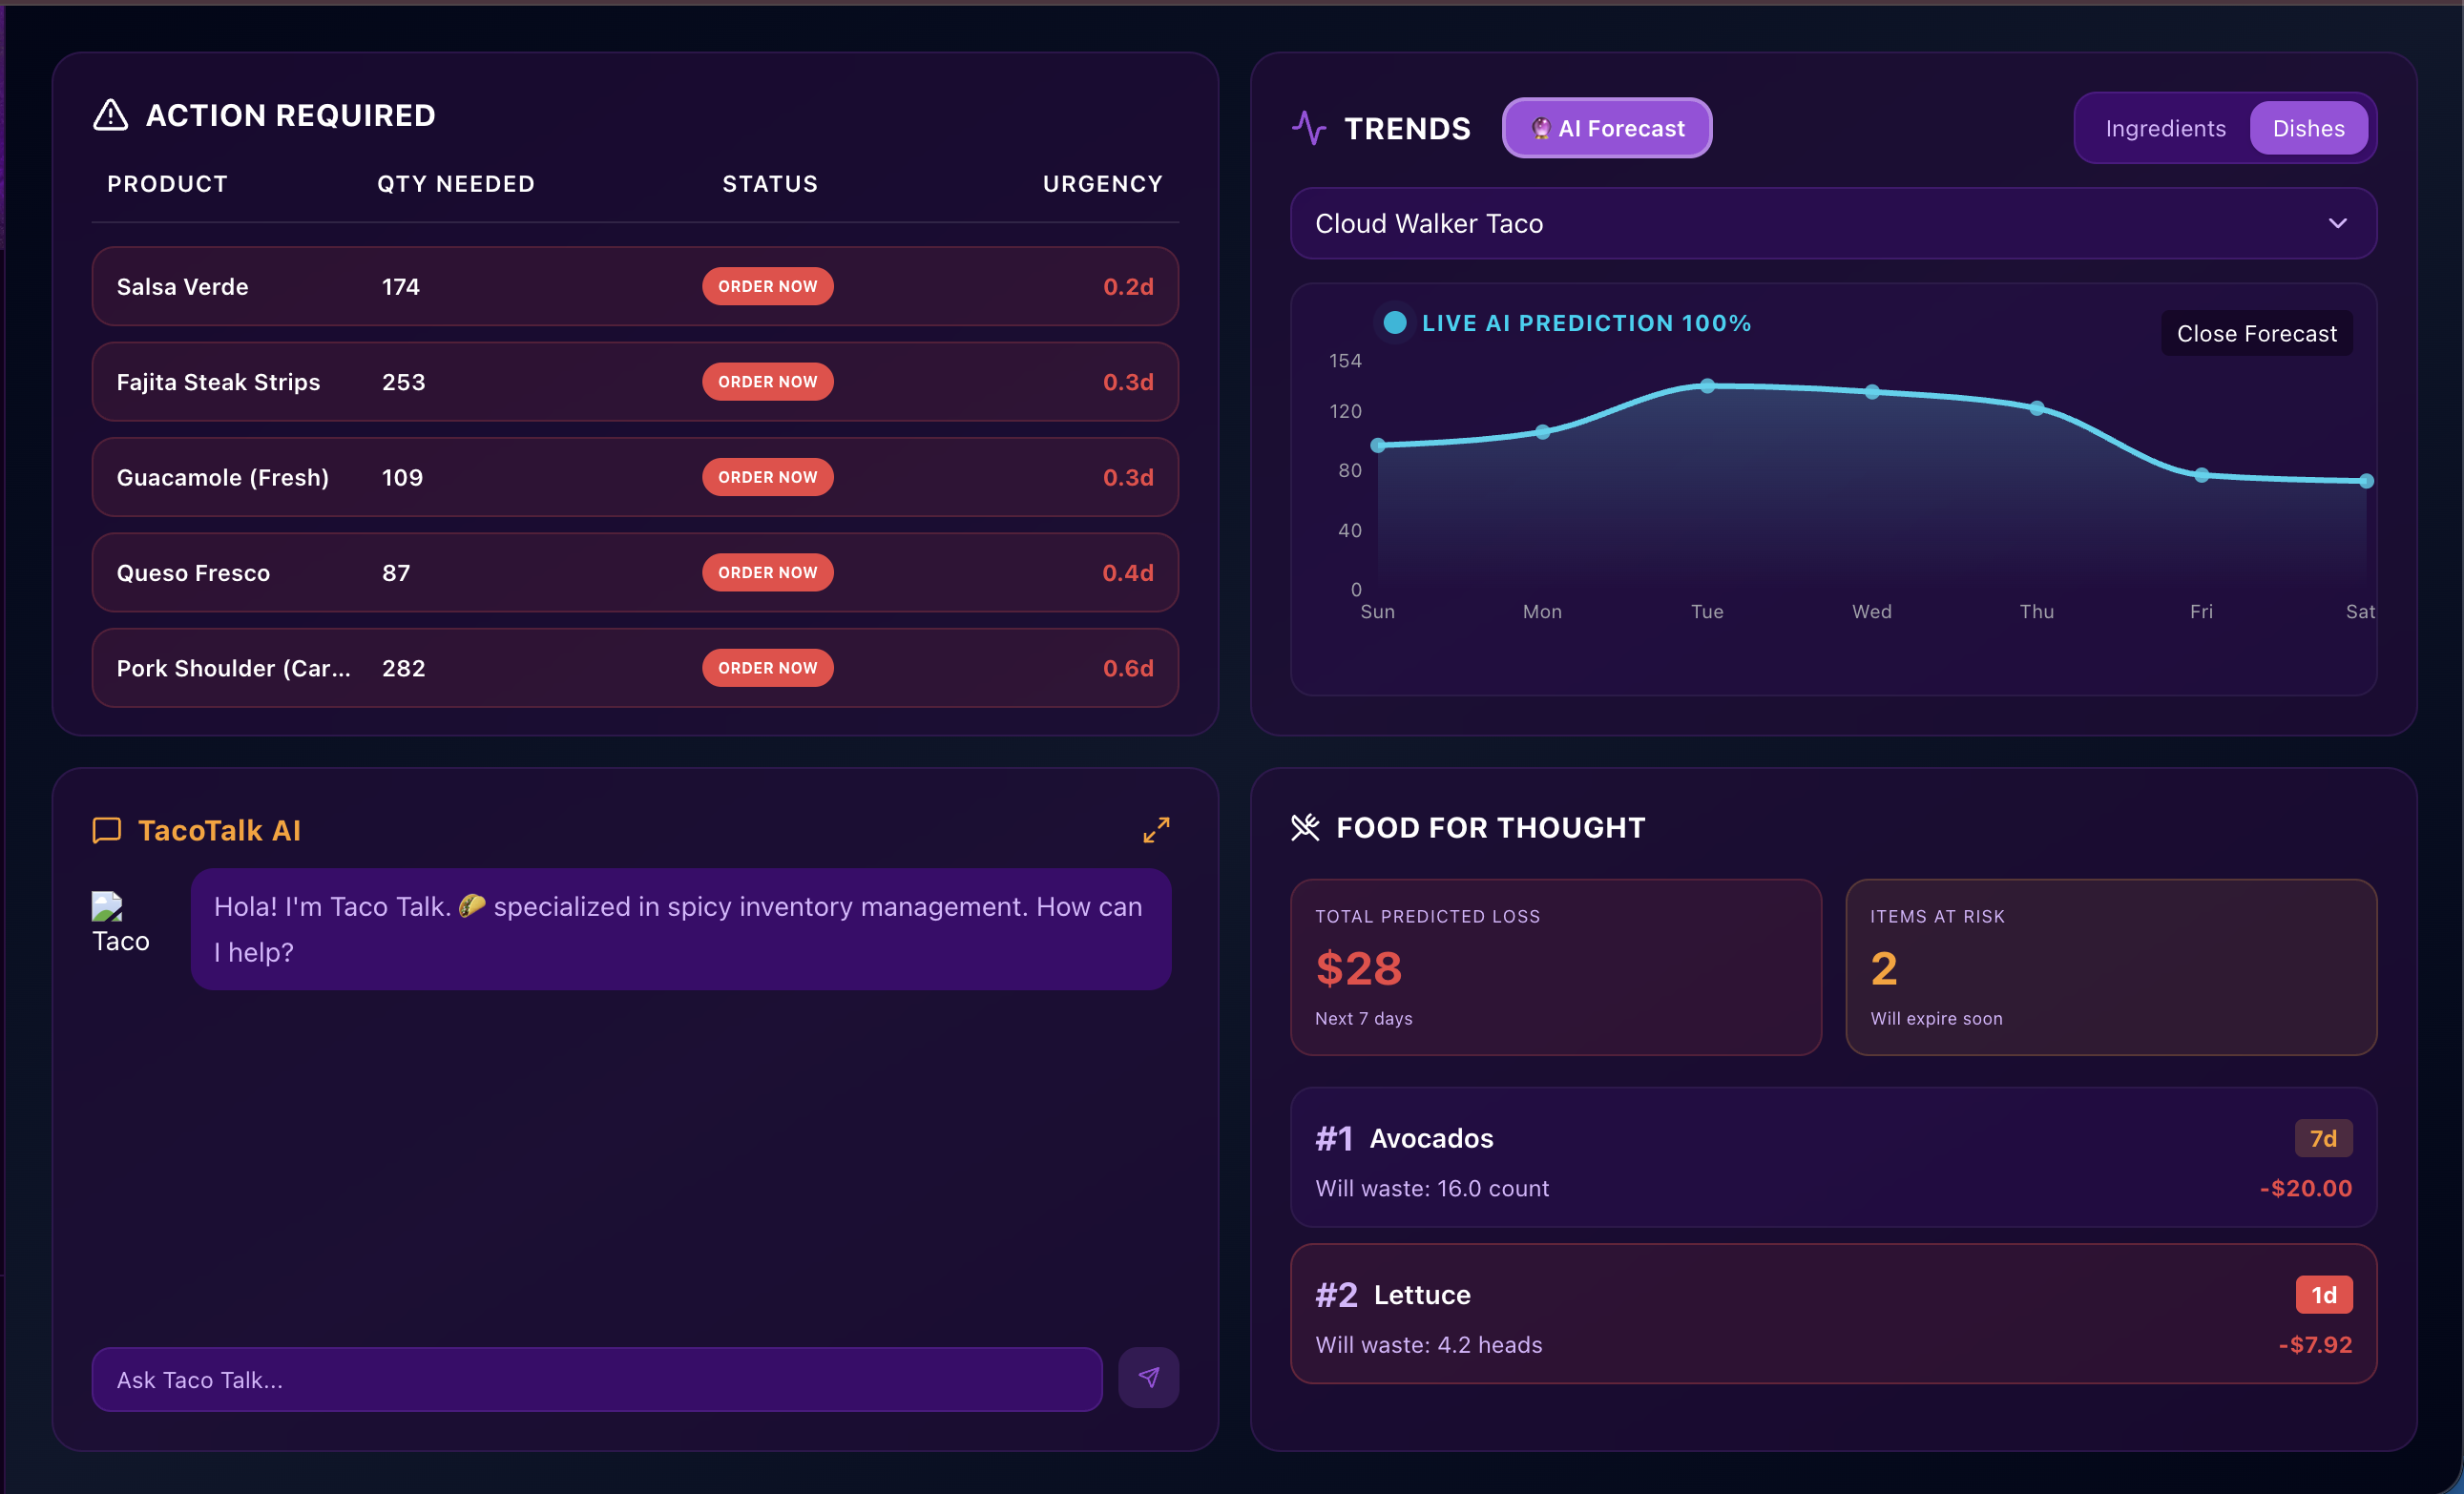Image resolution: width=2464 pixels, height=1494 pixels.
Task: Click the crossed utensils Food for Thought icon
Action: 1305,827
